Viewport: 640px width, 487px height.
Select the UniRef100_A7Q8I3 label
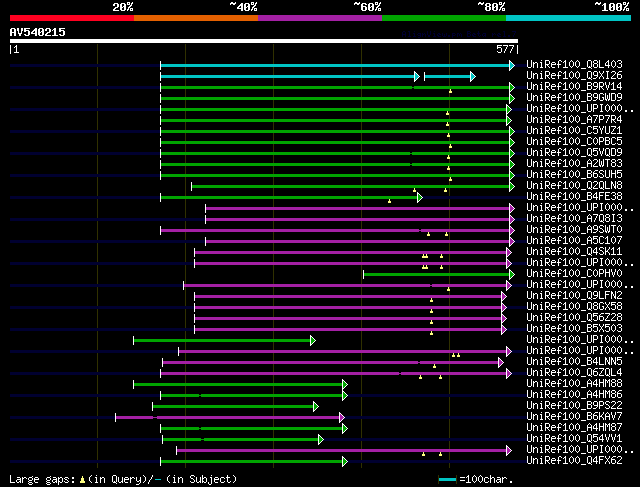[574, 219]
